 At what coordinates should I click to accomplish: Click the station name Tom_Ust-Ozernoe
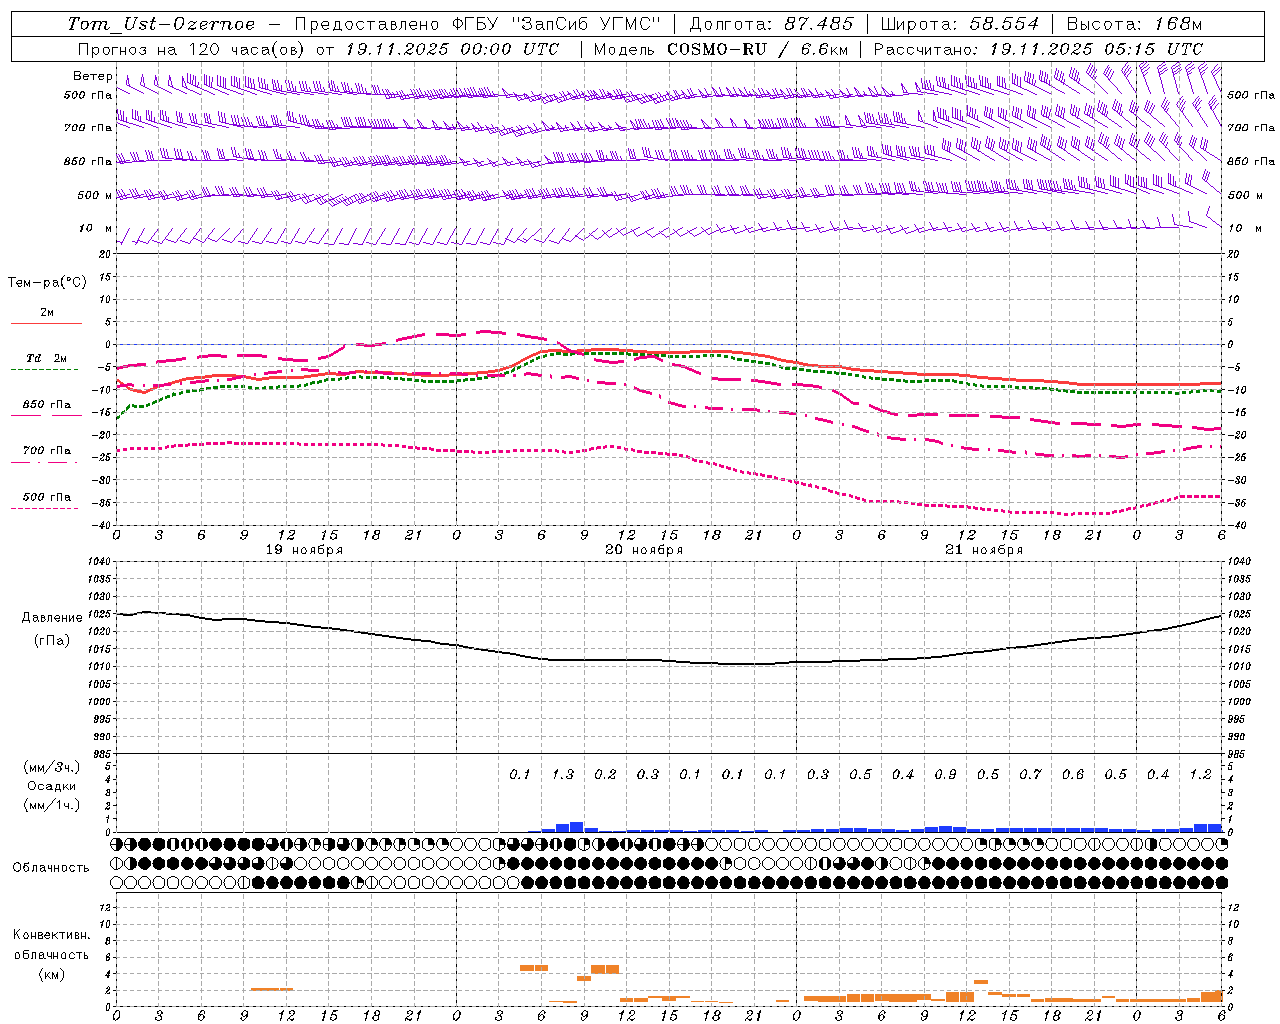coord(161,24)
